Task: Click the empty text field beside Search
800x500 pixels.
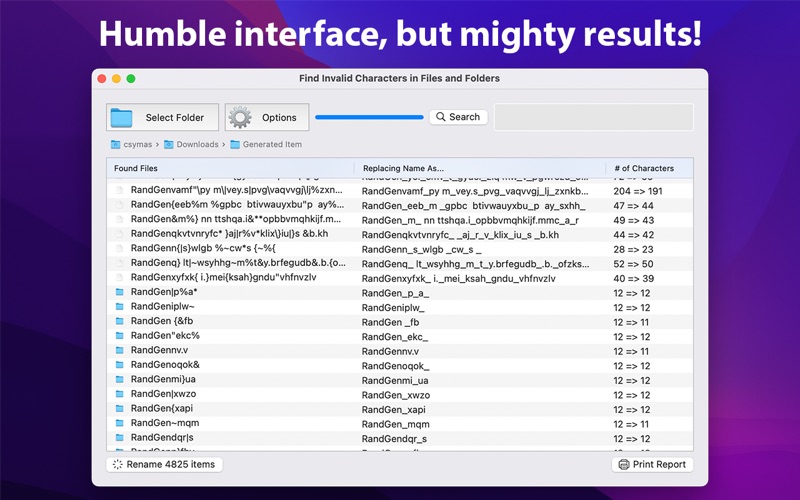Action: pyautogui.click(x=594, y=117)
